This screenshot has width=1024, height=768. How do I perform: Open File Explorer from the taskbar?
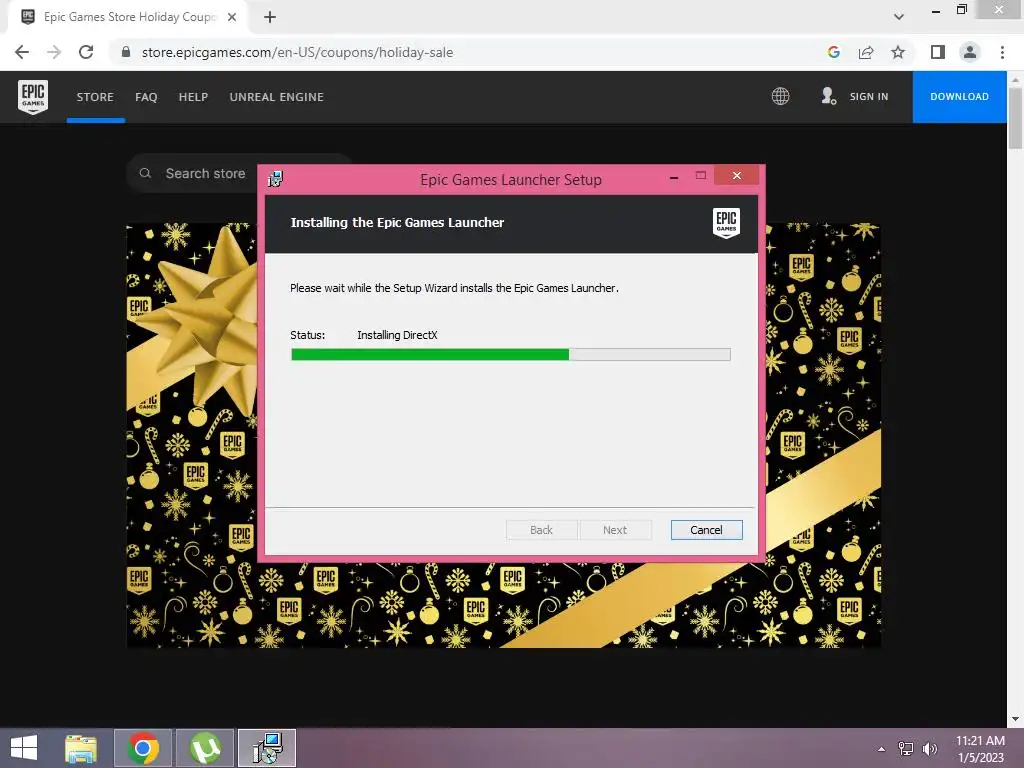[x=81, y=748]
